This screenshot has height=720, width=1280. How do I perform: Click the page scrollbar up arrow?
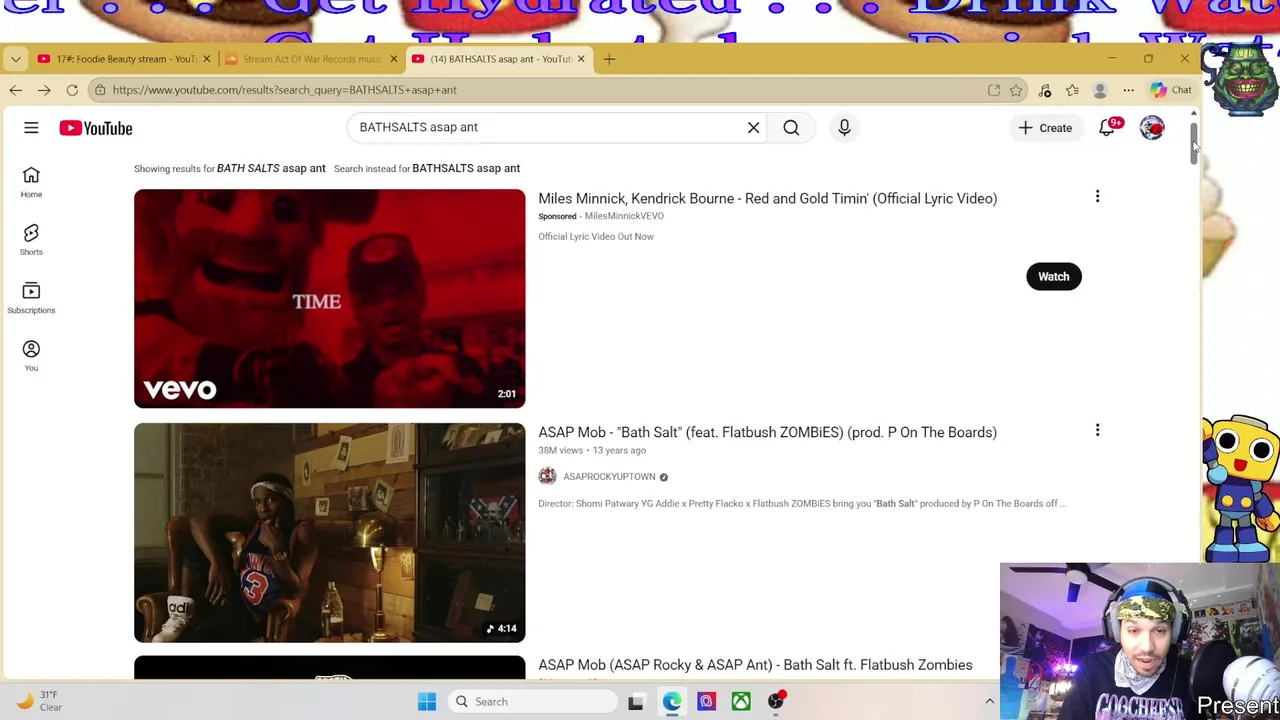point(1193,114)
